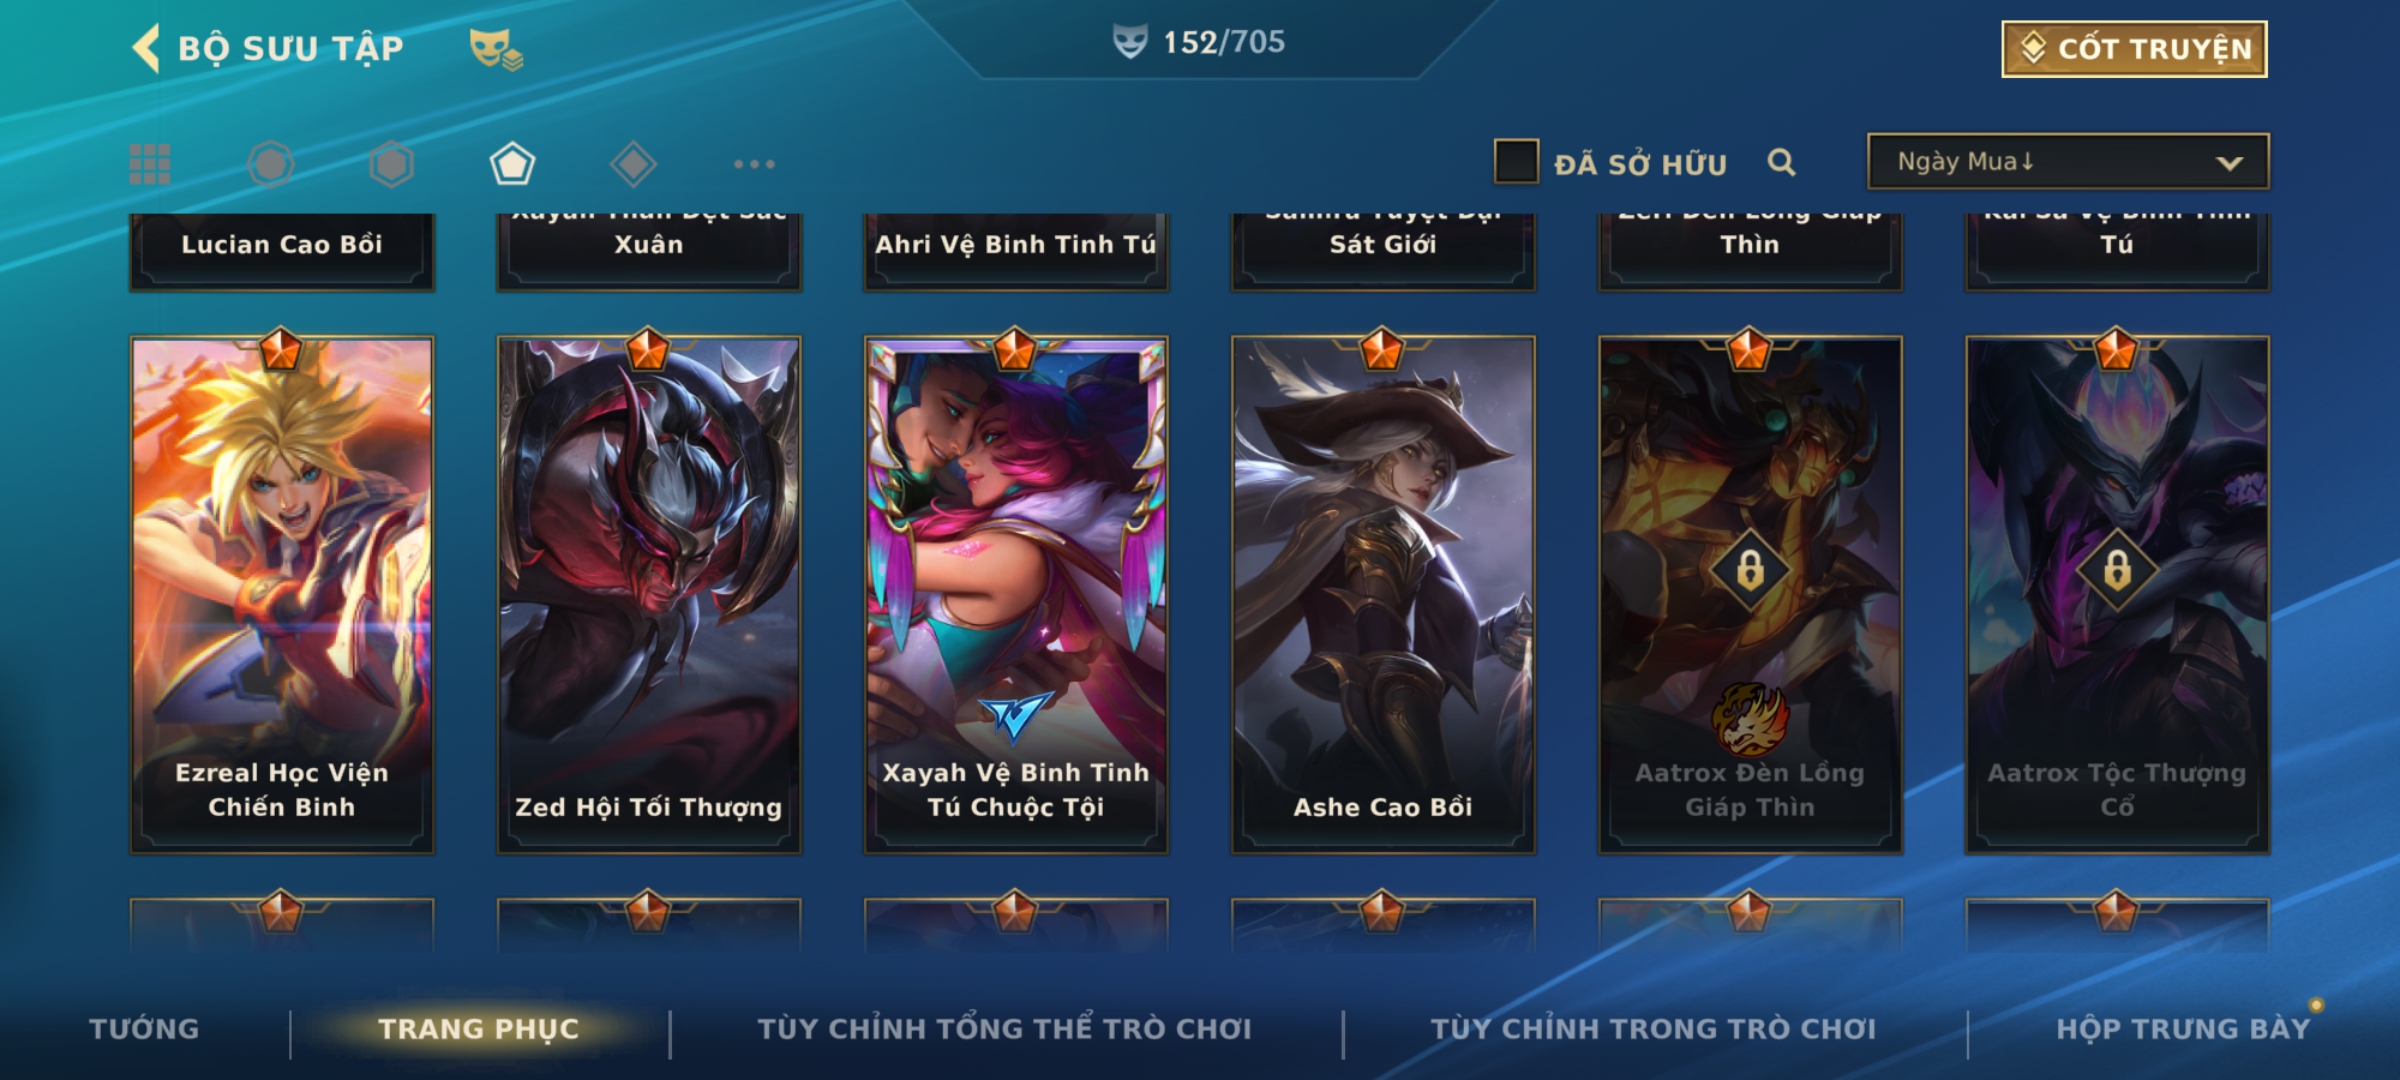This screenshot has height=1080, width=2400.
Task: Select the pentagon rarity filter icon
Action: coord(512,164)
